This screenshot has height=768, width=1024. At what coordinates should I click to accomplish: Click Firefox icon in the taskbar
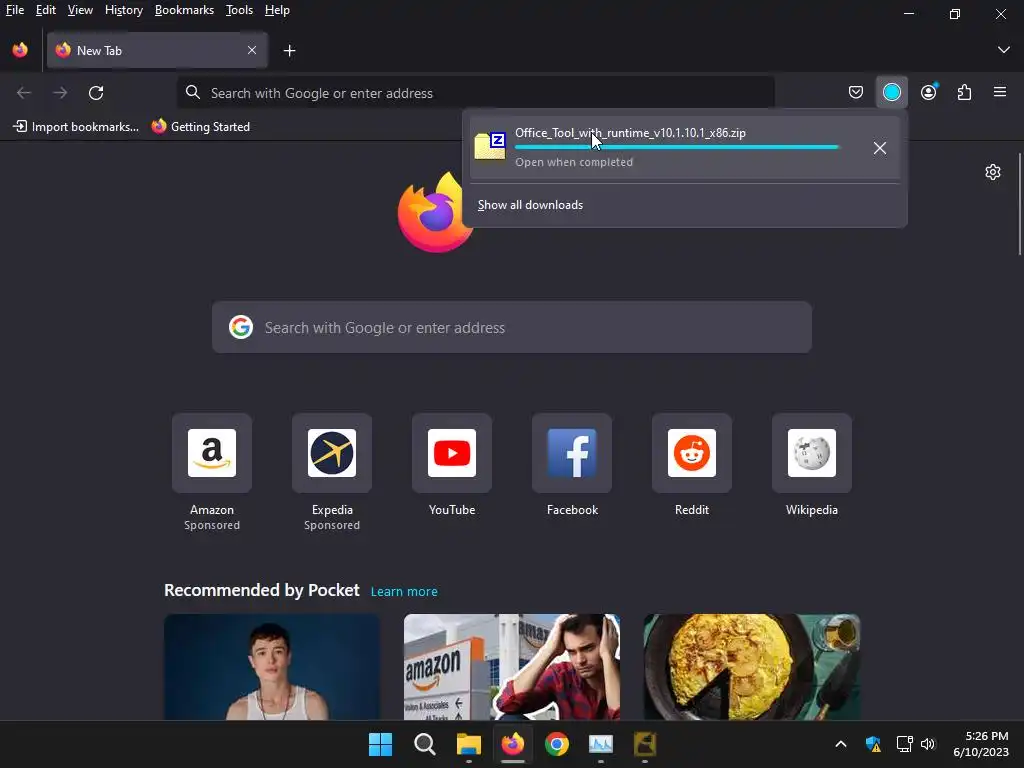513,744
